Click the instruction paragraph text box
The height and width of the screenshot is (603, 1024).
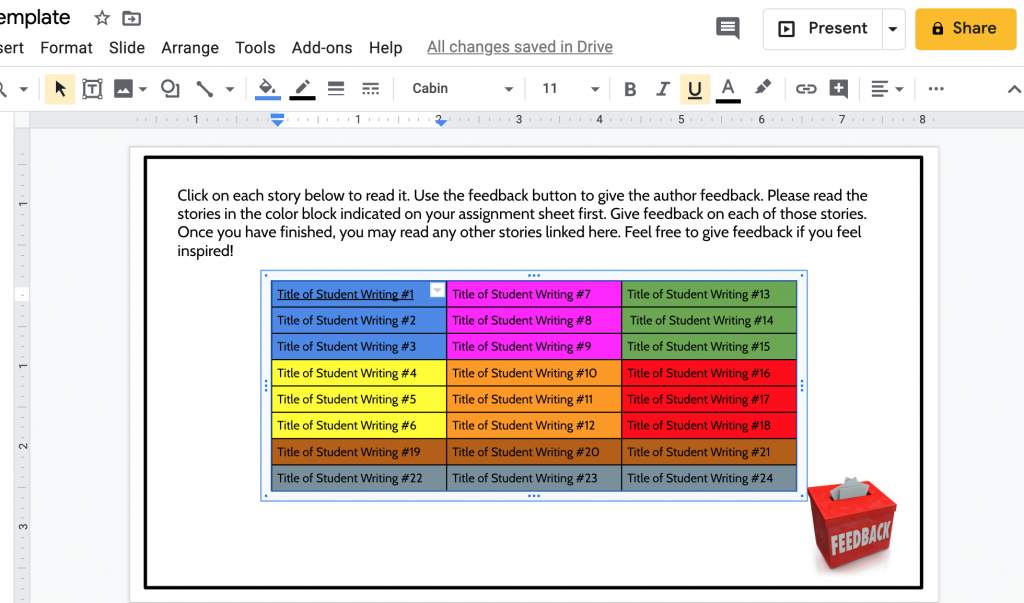tap(522, 223)
